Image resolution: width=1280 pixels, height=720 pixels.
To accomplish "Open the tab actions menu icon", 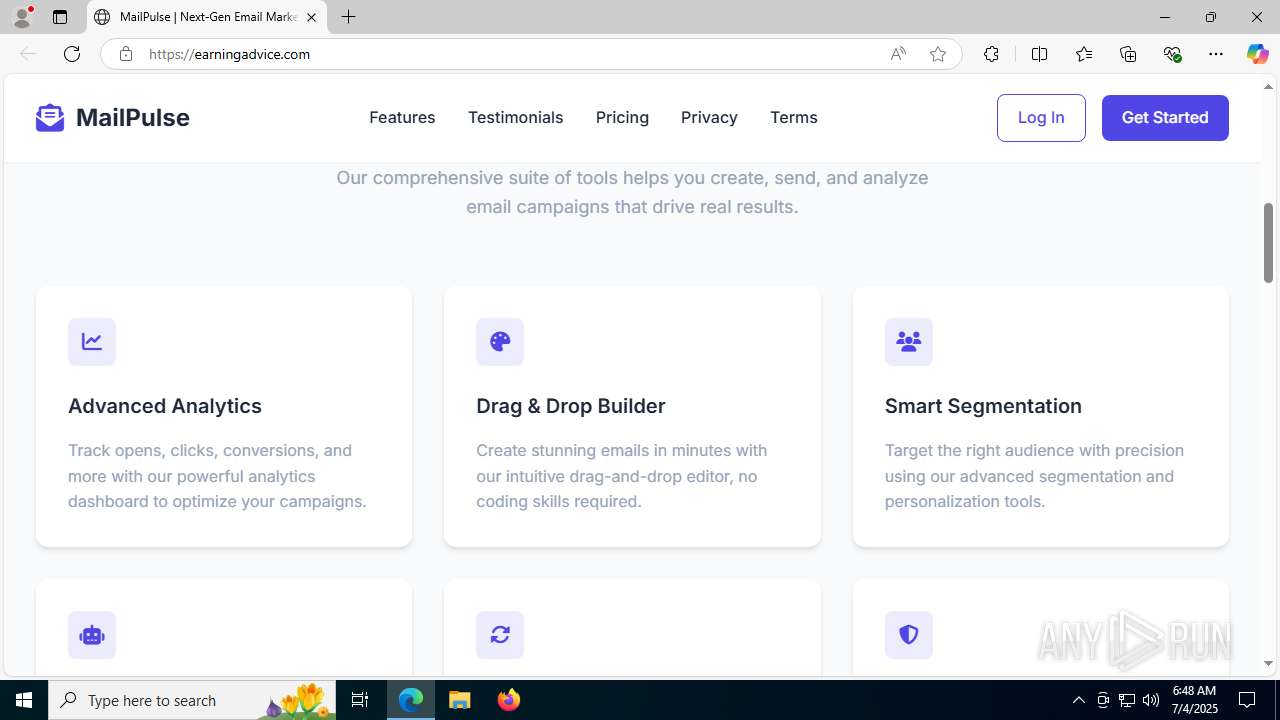I will [x=60, y=17].
